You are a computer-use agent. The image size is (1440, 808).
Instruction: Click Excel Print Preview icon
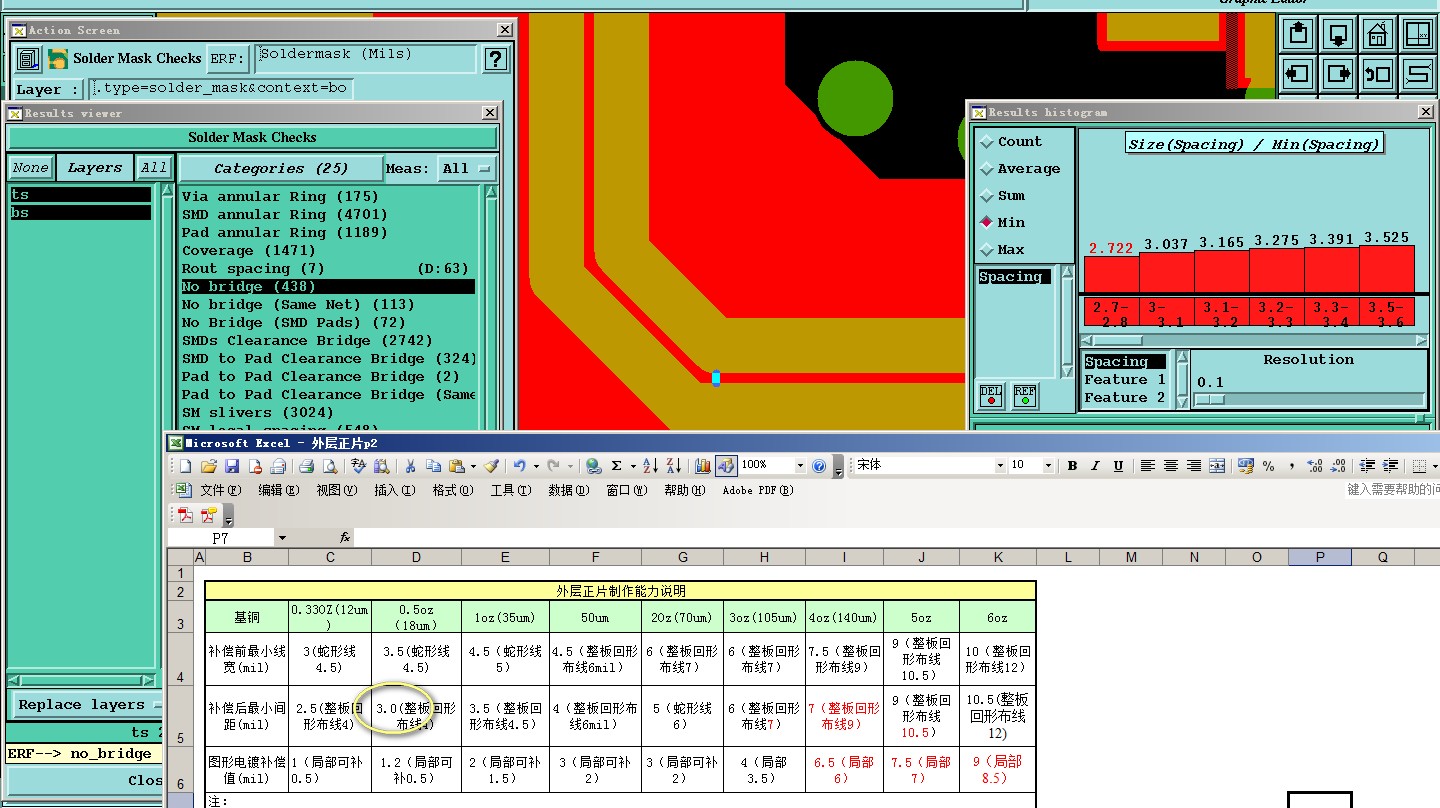(x=330, y=466)
